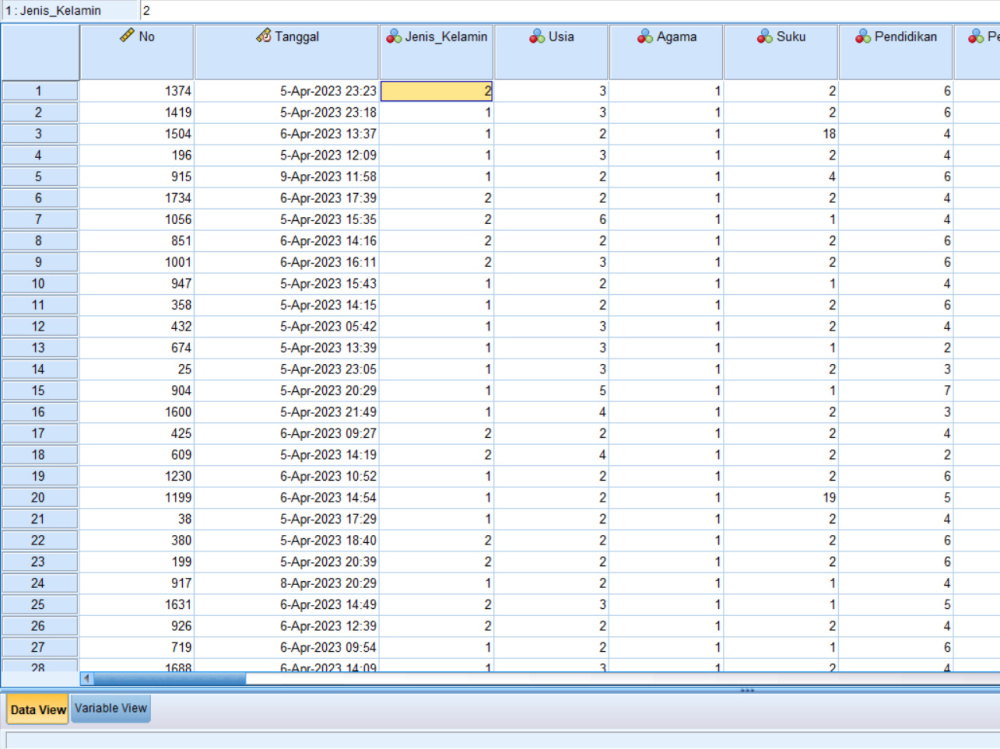Select the Data View tab
Image resolution: width=1000 pixels, height=749 pixels.
pyautogui.click(x=38, y=709)
